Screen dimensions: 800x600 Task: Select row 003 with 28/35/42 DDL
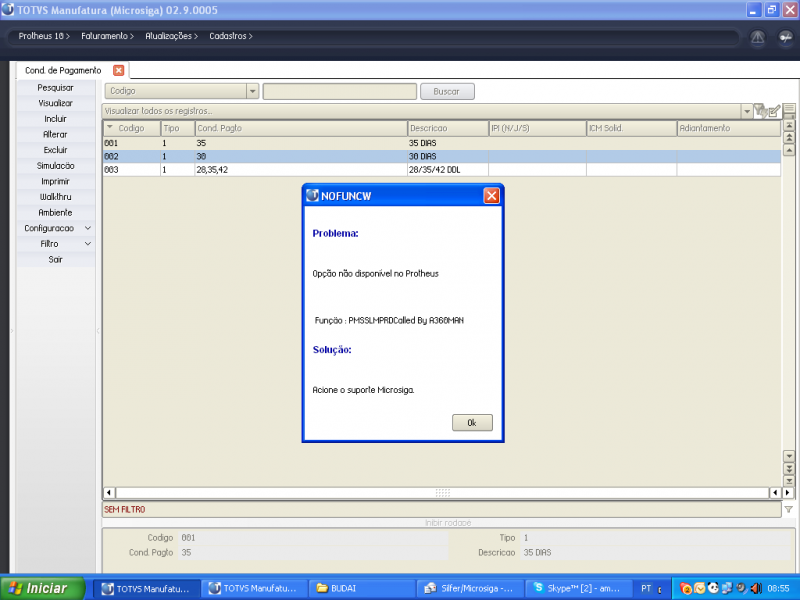coord(442,170)
